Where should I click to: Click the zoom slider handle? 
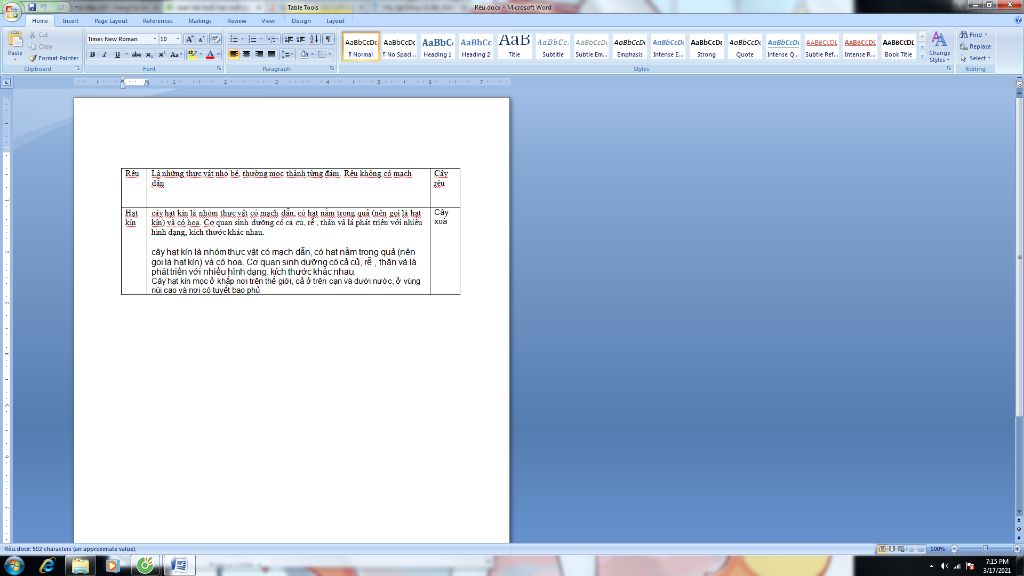[x=985, y=549]
